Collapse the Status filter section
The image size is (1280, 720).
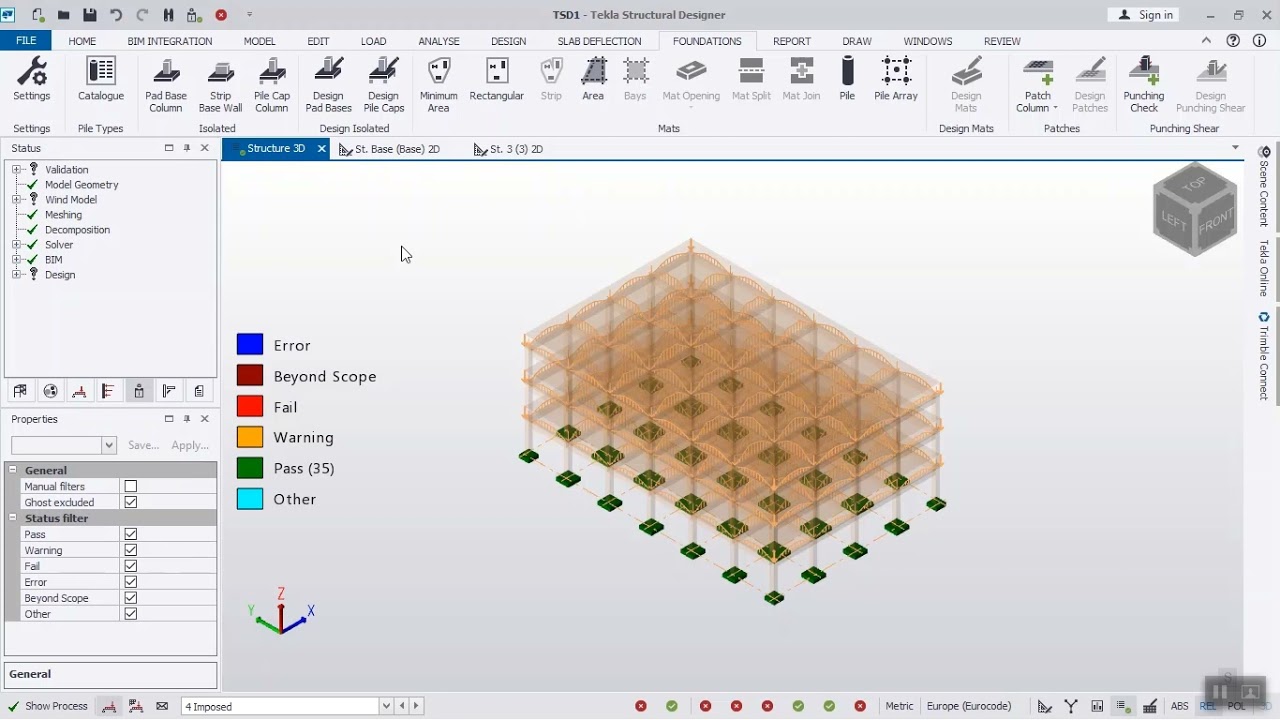(13, 518)
